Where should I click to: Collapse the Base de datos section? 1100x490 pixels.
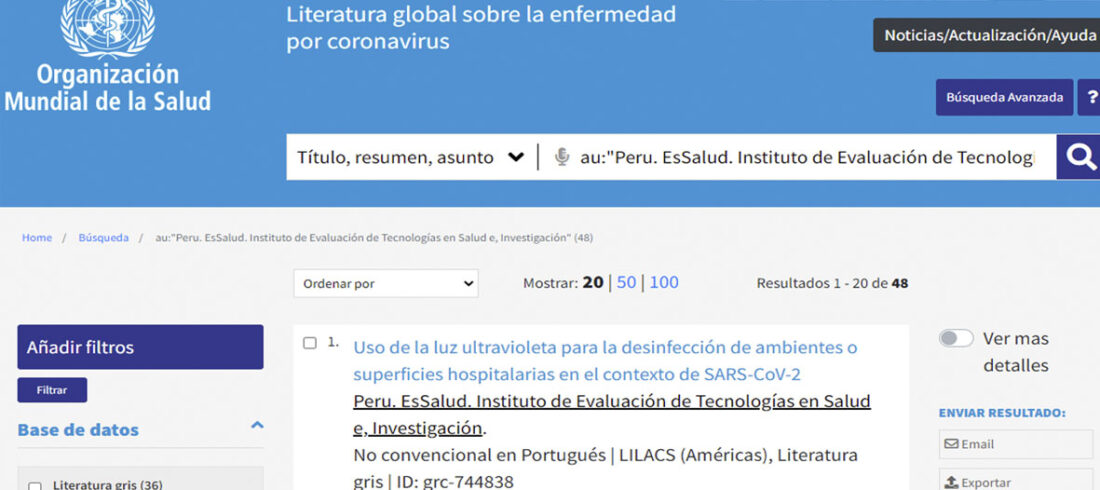point(257,425)
